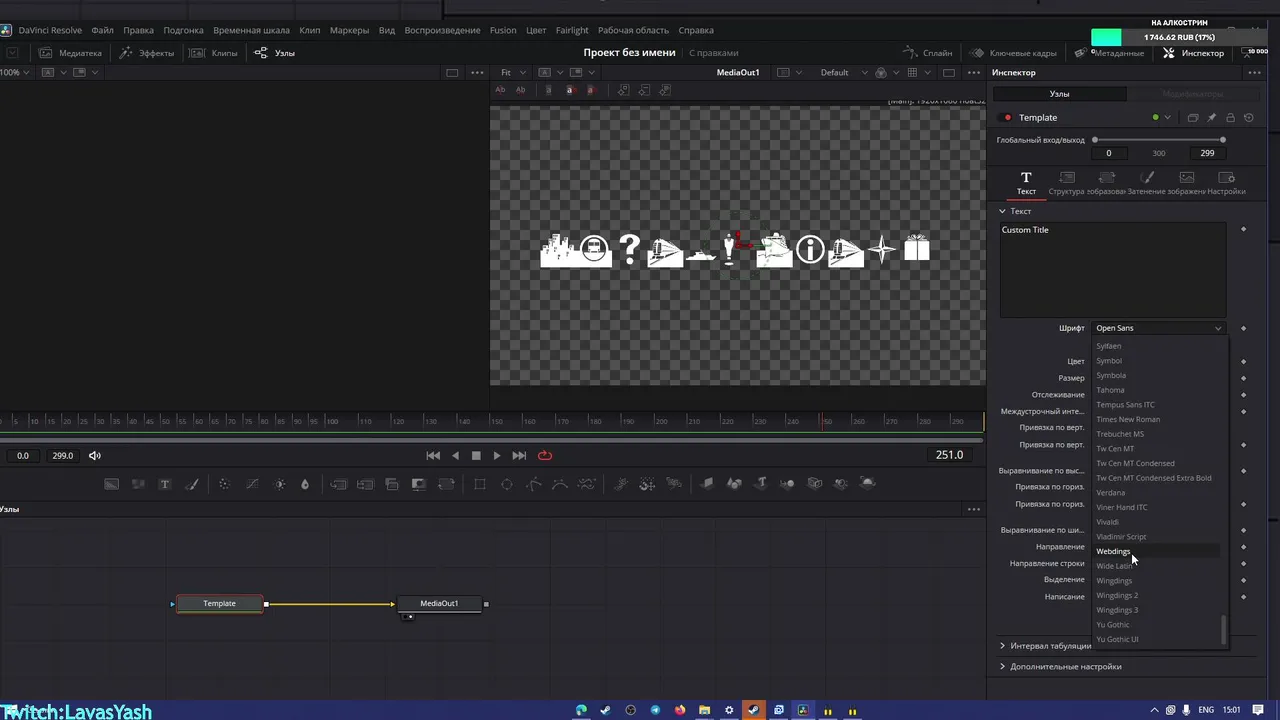Image resolution: width=1280 pixels, height=720 pixels.
Task: Toggle the Metadata panel
Action: 1110,53
